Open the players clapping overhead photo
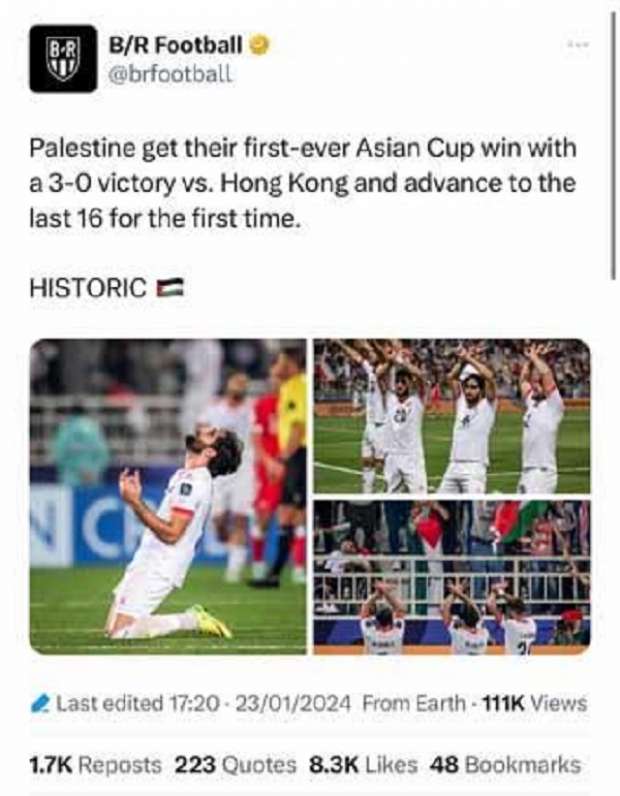620x796 pixels. pyautogui.click(x=452, y=416)
